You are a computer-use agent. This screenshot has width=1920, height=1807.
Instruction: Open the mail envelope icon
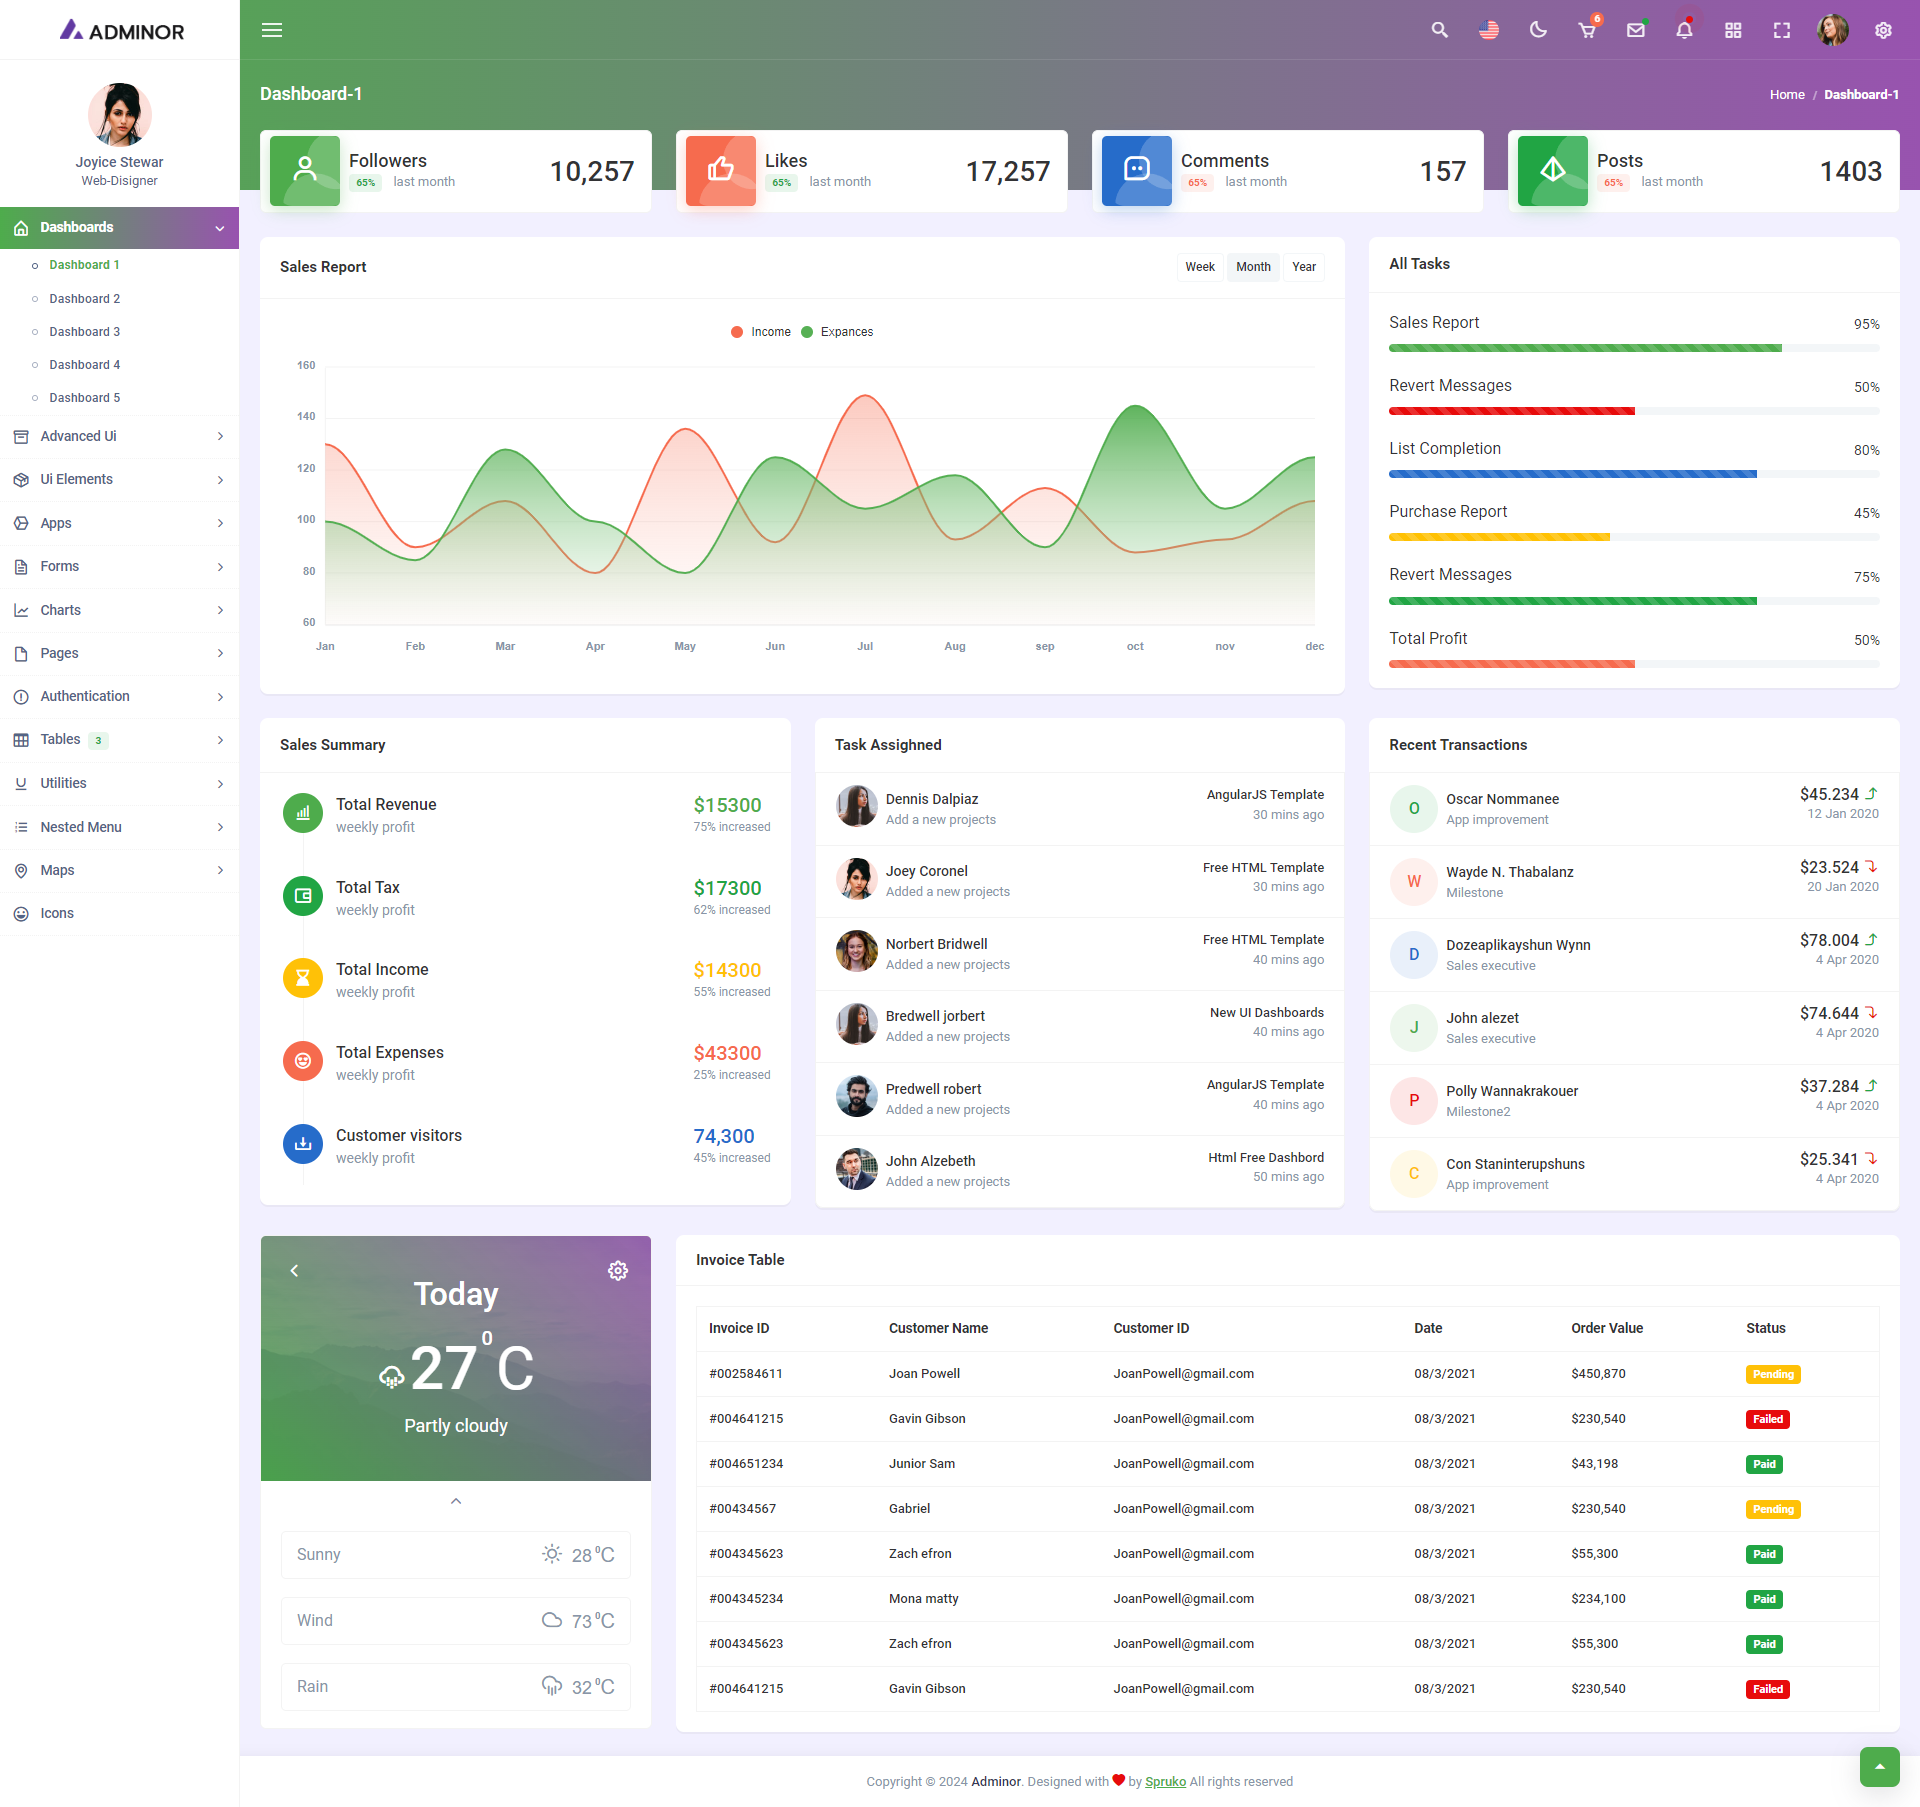click(x=1636, y=30)
